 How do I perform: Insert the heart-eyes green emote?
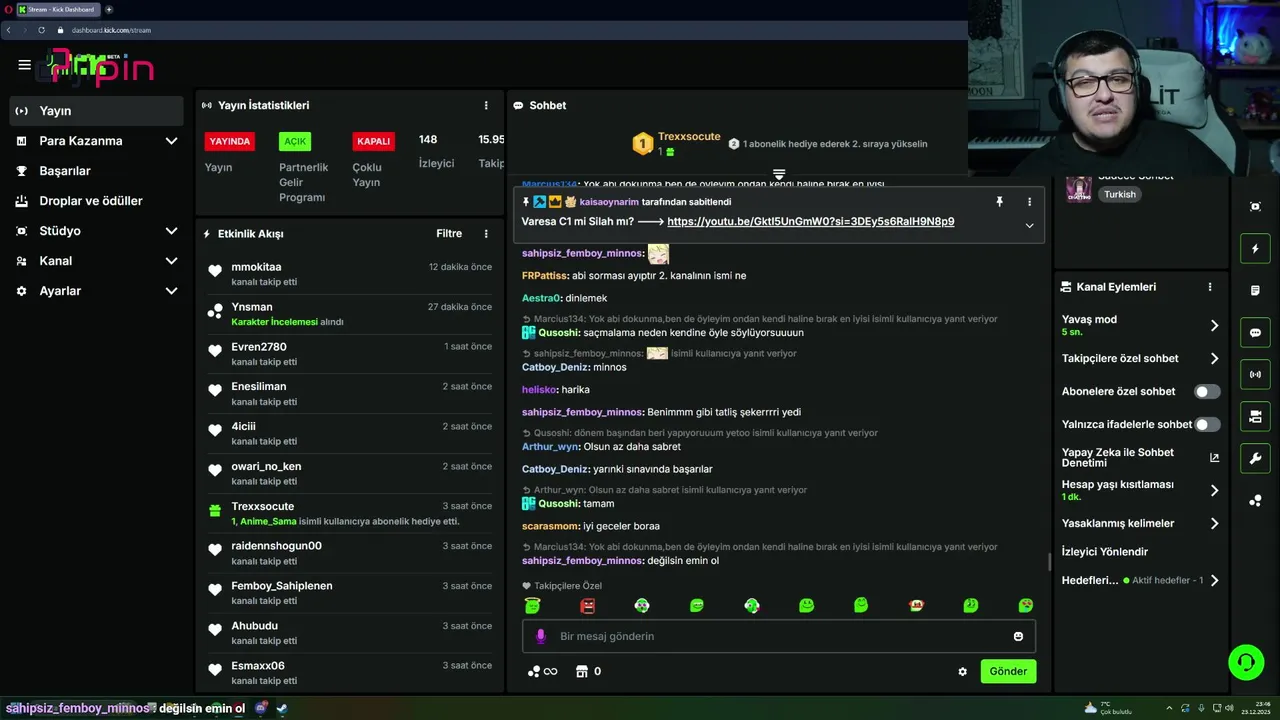pyautogui.click(x=1025, y=605)
